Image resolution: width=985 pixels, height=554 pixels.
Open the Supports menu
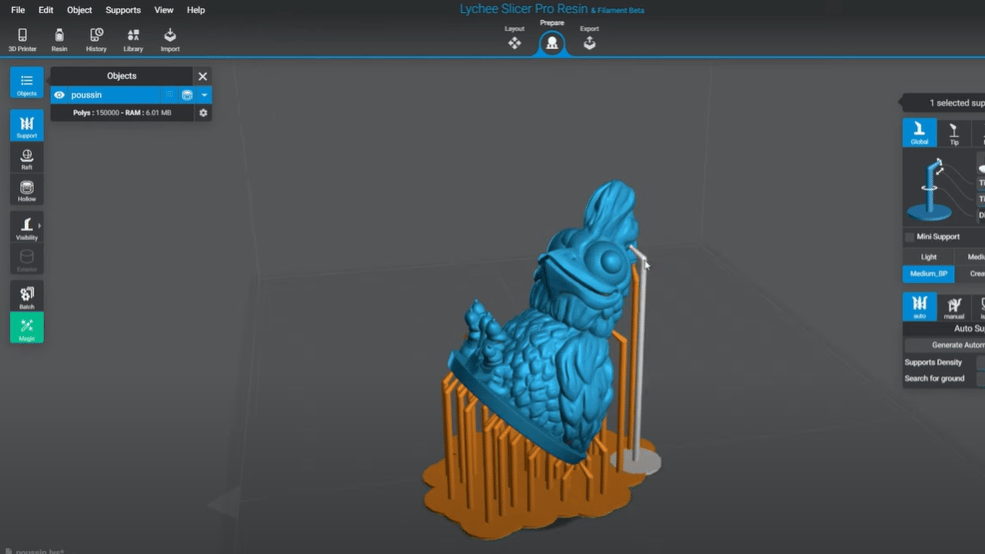coord(123,10)
